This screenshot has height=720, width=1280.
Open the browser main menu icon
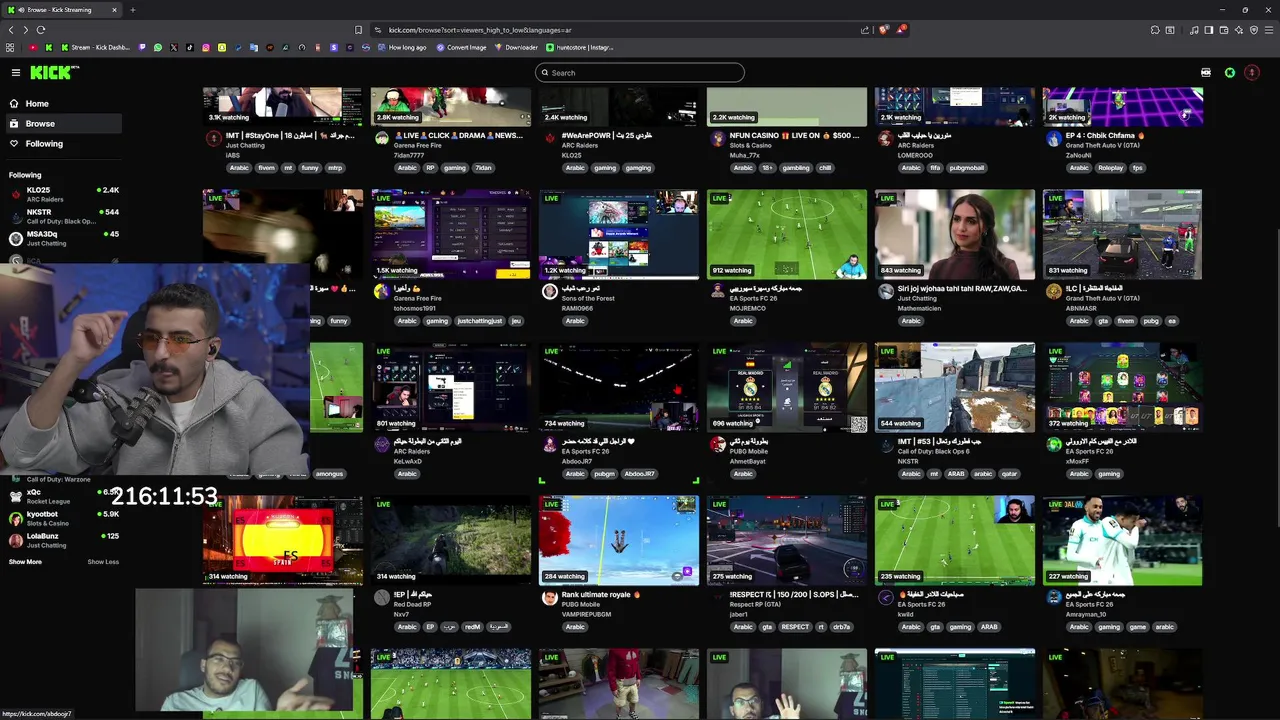1269,30
